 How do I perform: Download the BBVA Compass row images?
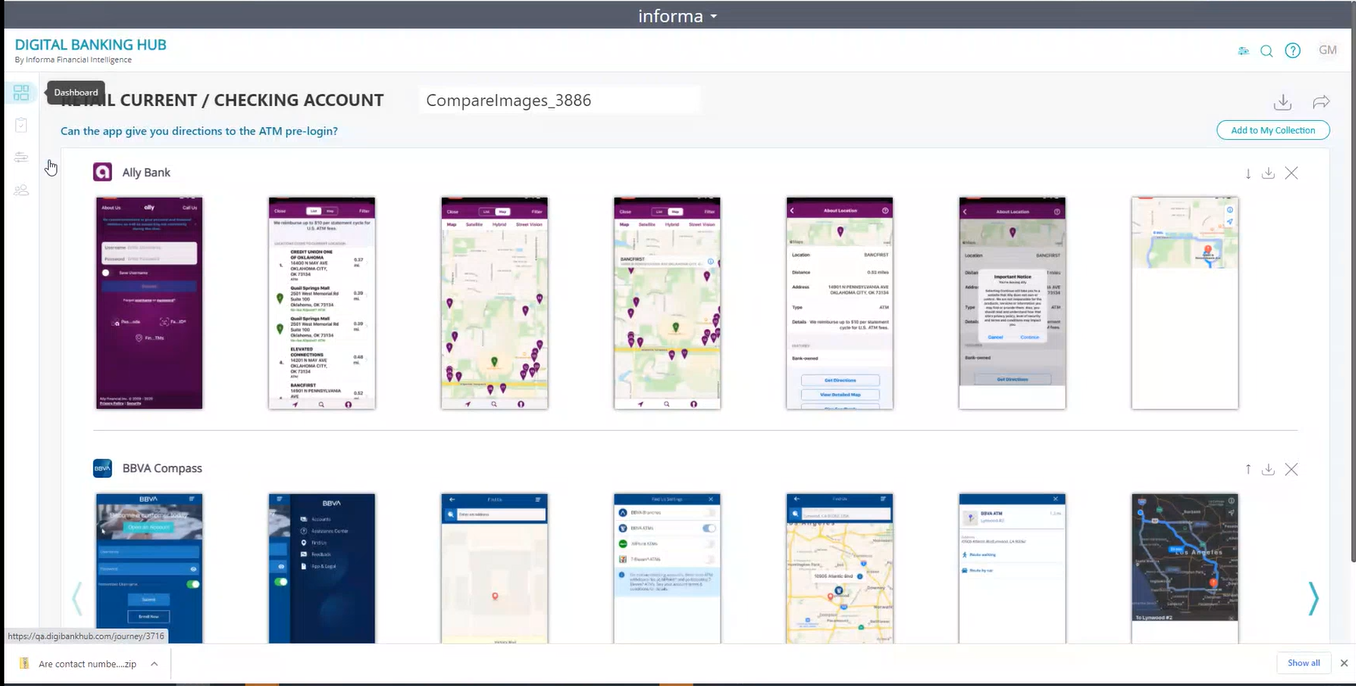pos(1268,469)
